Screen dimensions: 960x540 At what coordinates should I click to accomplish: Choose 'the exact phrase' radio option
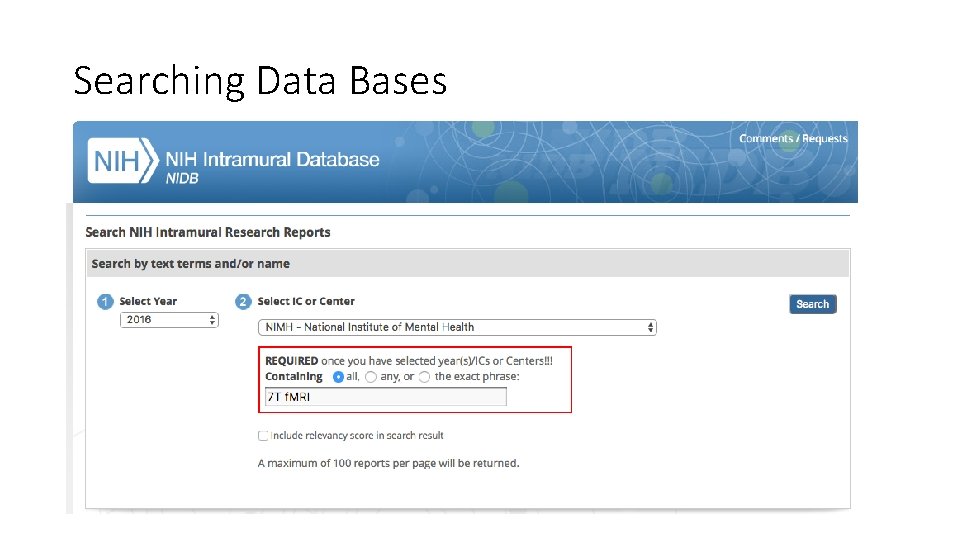pyautogui.click(x=424, y=377)
